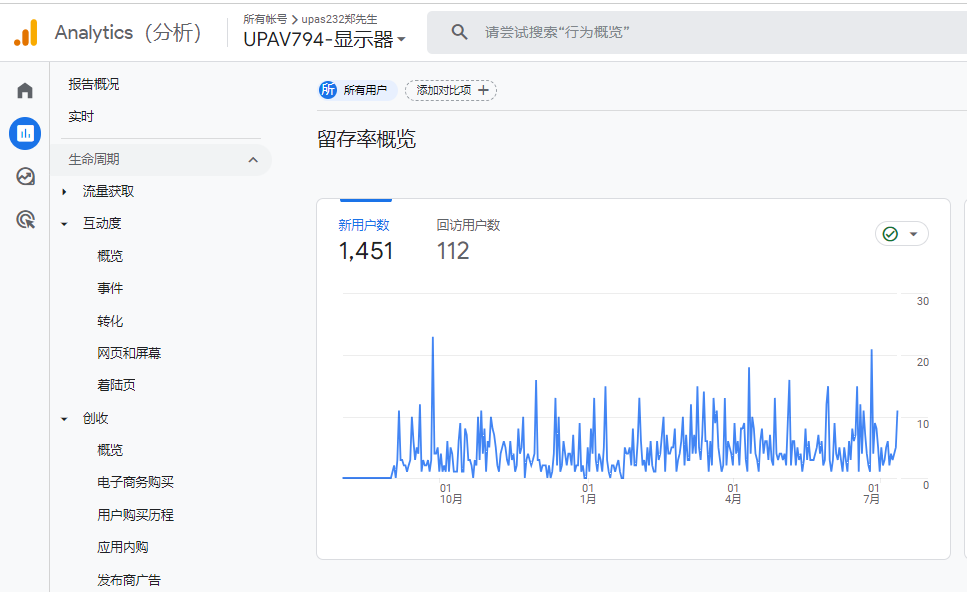Click the plus icon on 添加对比项
967x592 pixels.
[x=483, y=91]
